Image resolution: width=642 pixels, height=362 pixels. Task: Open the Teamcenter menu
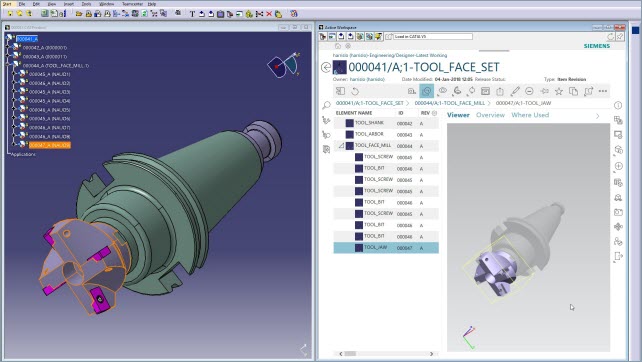pyautogui.click(x=132, y=4)
